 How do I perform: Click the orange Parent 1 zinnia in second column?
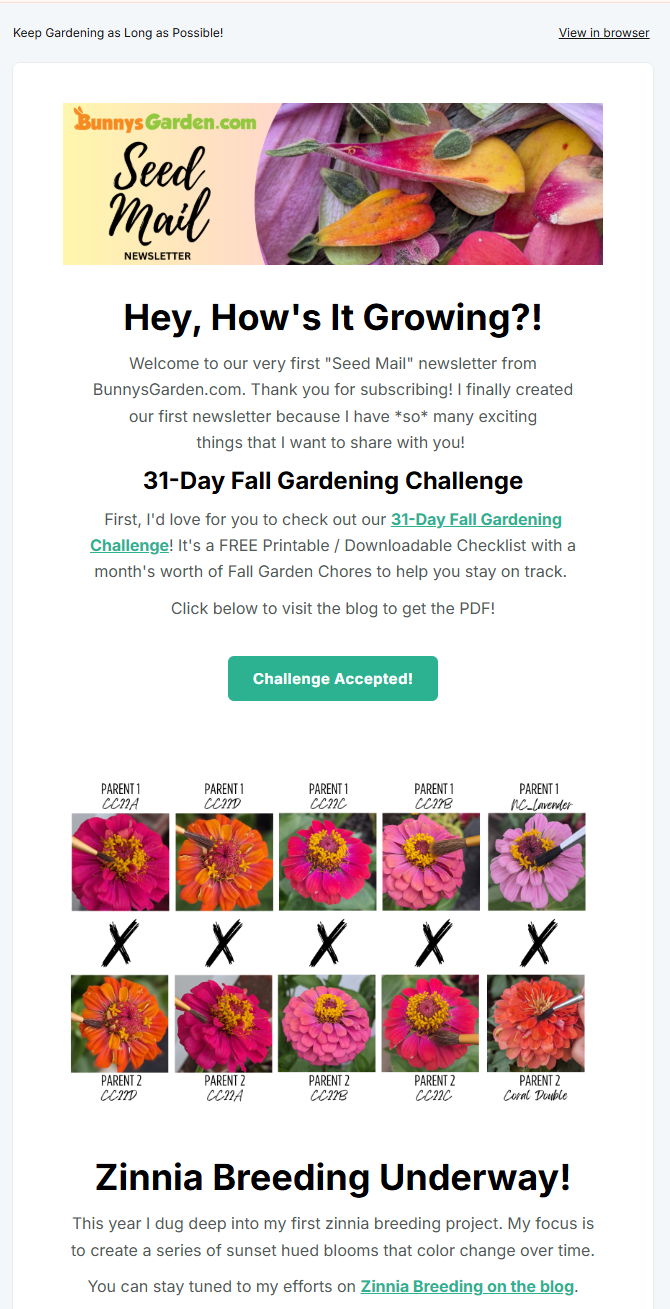pos(224,861)
